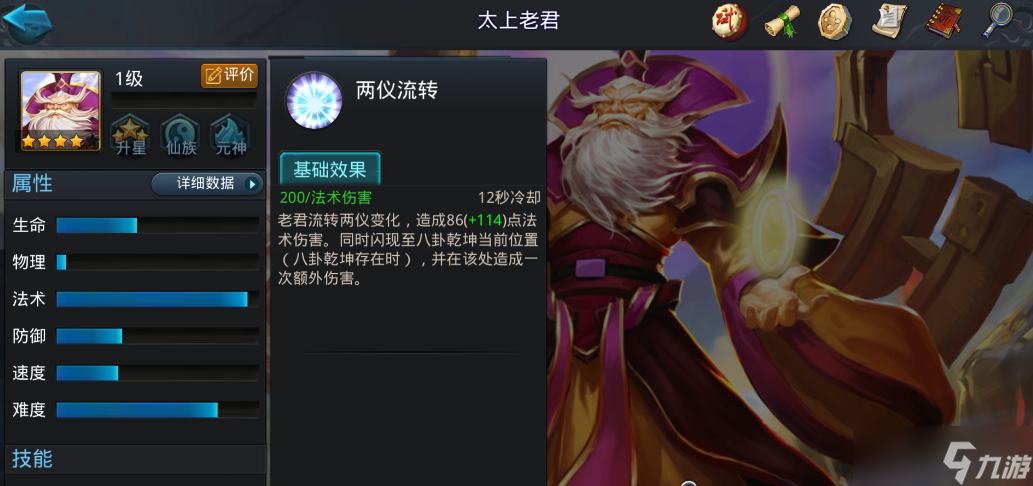Open the red 试 trial icon

point(729,22)
